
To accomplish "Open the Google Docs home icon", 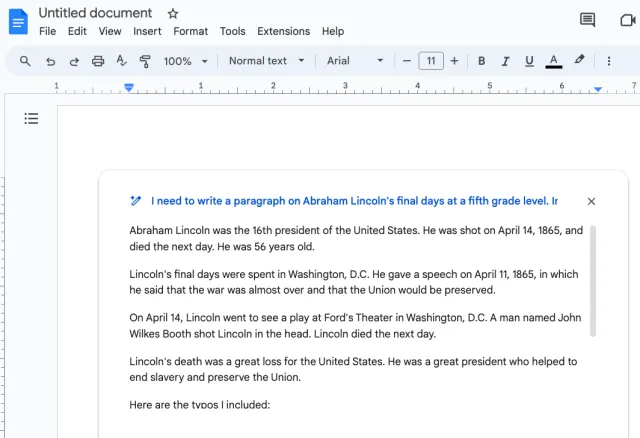I will 18,22.
